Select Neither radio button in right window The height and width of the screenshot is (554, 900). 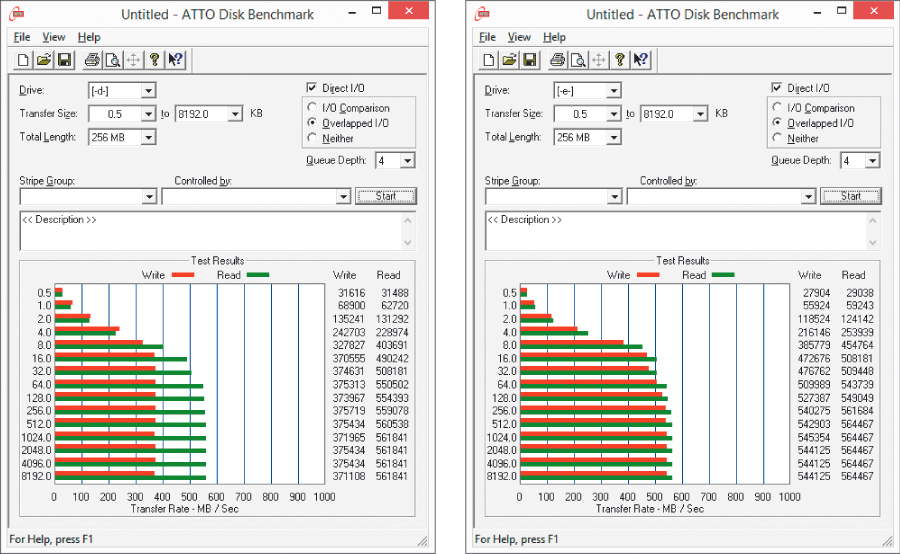click(779, 138)
